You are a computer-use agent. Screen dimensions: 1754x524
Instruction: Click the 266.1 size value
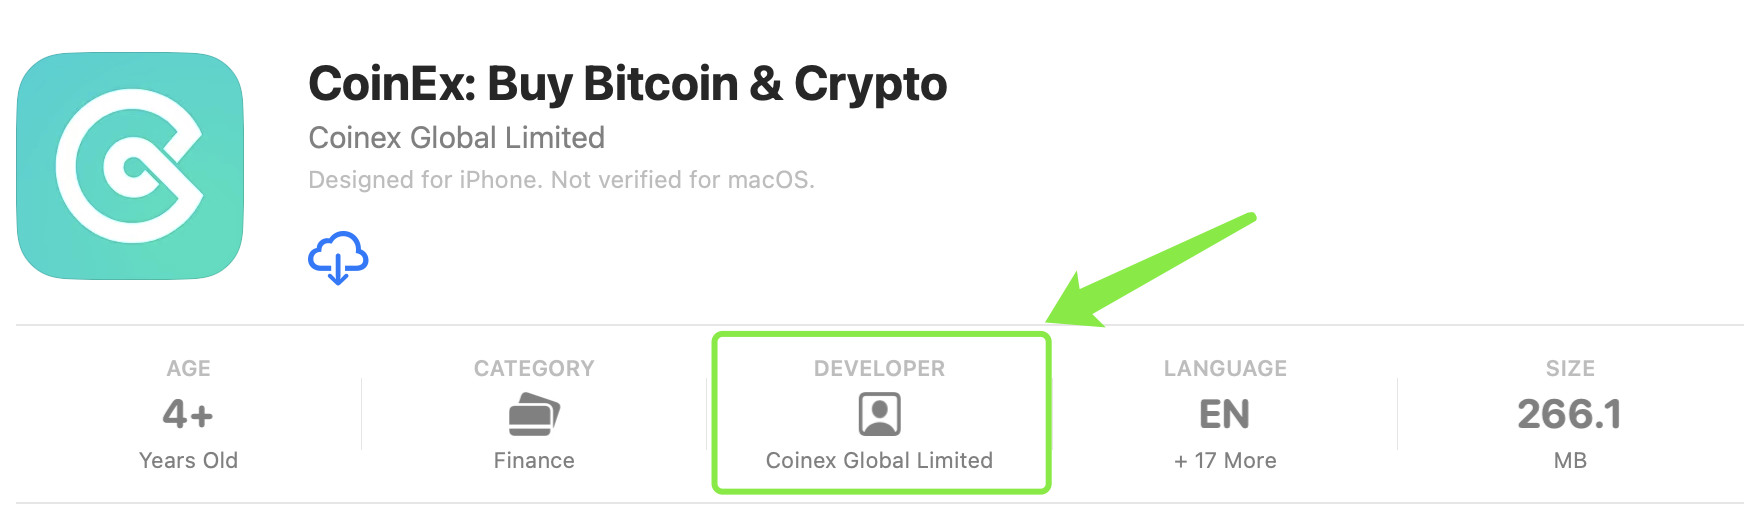1570,414
